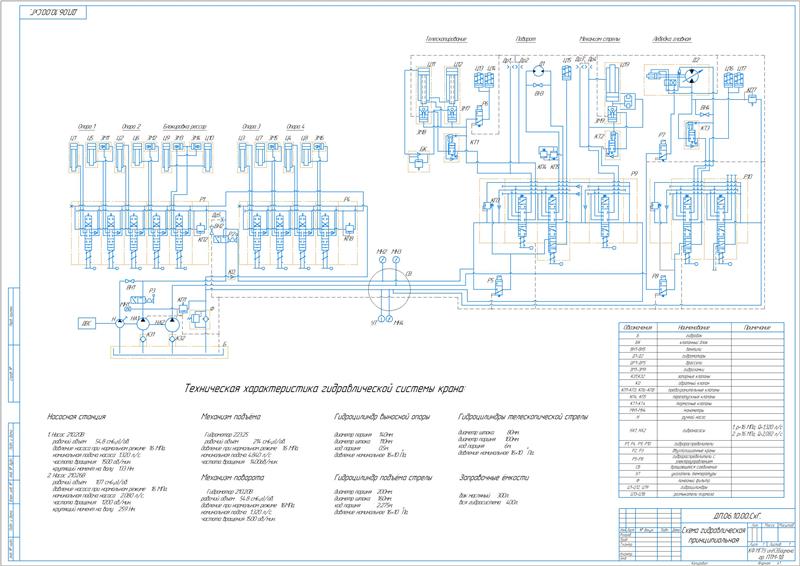Click the ВН4 shutoff valve symbol
This screenshot has width=800, height=566.
tap(705, 114)
